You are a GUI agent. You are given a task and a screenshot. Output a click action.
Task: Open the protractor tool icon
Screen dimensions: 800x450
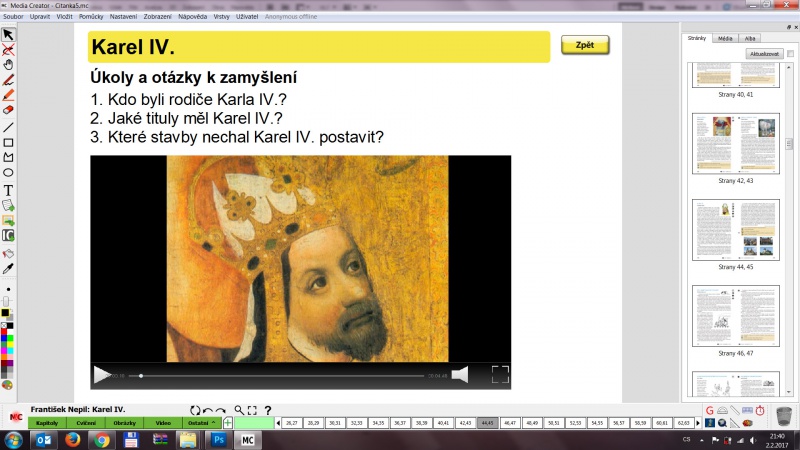point(722,410)
